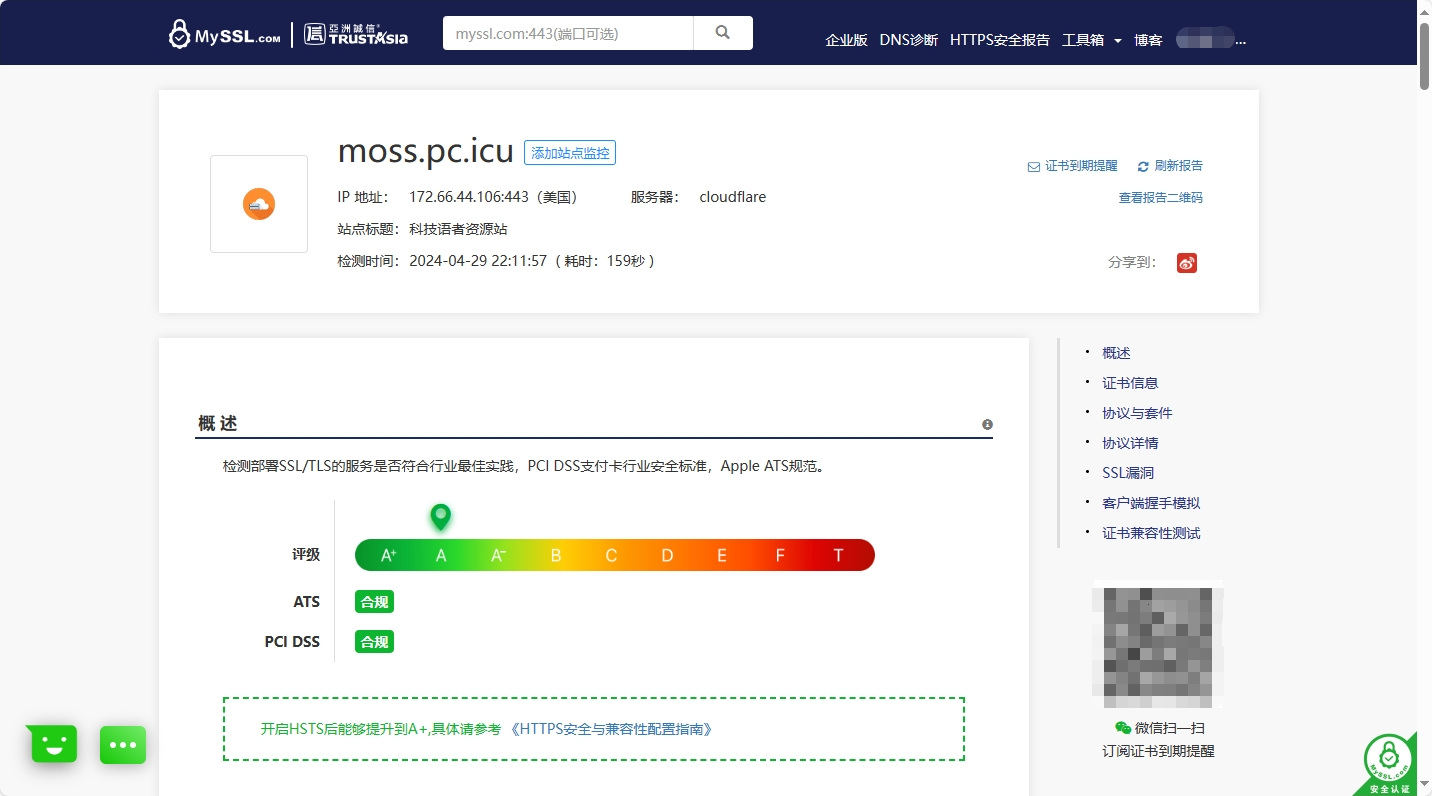Go to HTTPS安全报告 page
Image resolution: width=1432 pixels, height=796 pixels.
[999, 40]
